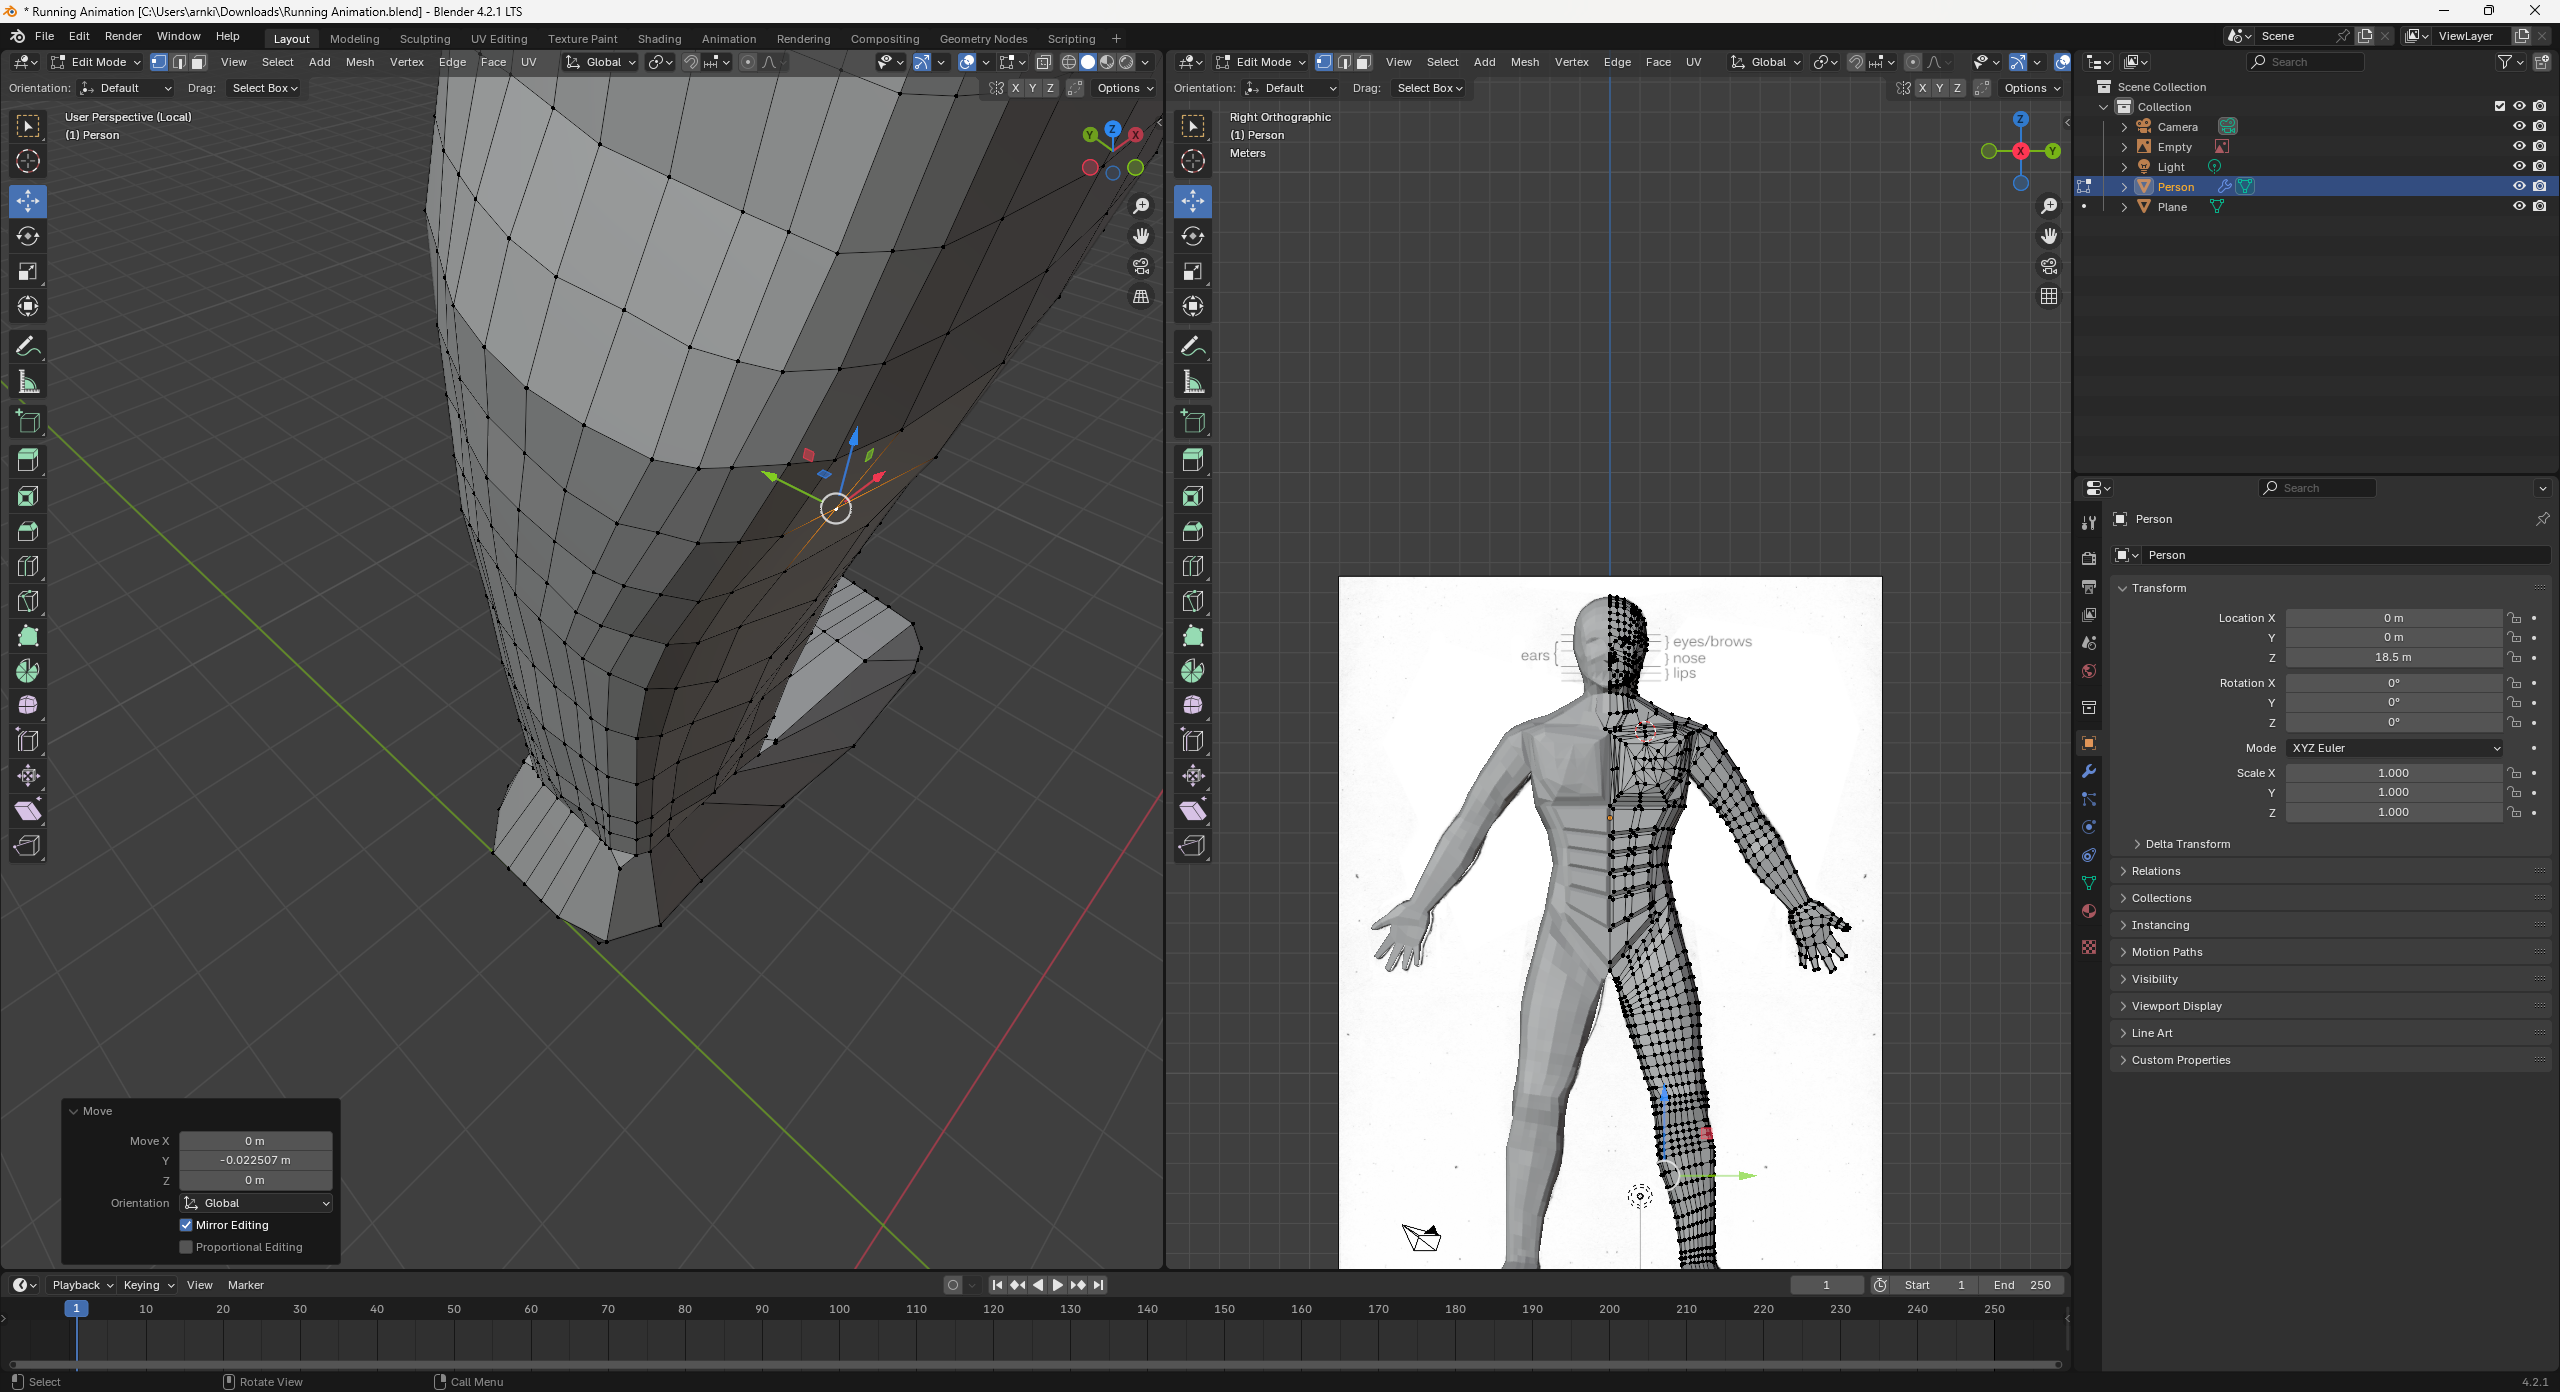2560x1392 pixels.
Task: Select the Measure tool in right viewport
Action: pos(1193,382)
